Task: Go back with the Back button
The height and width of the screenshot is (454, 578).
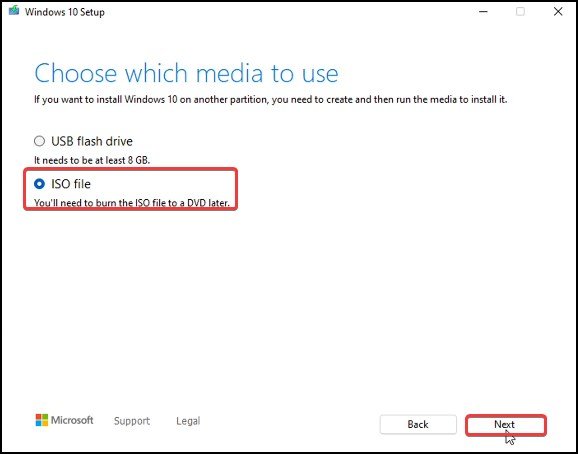Action: click(x=418, y=425)
